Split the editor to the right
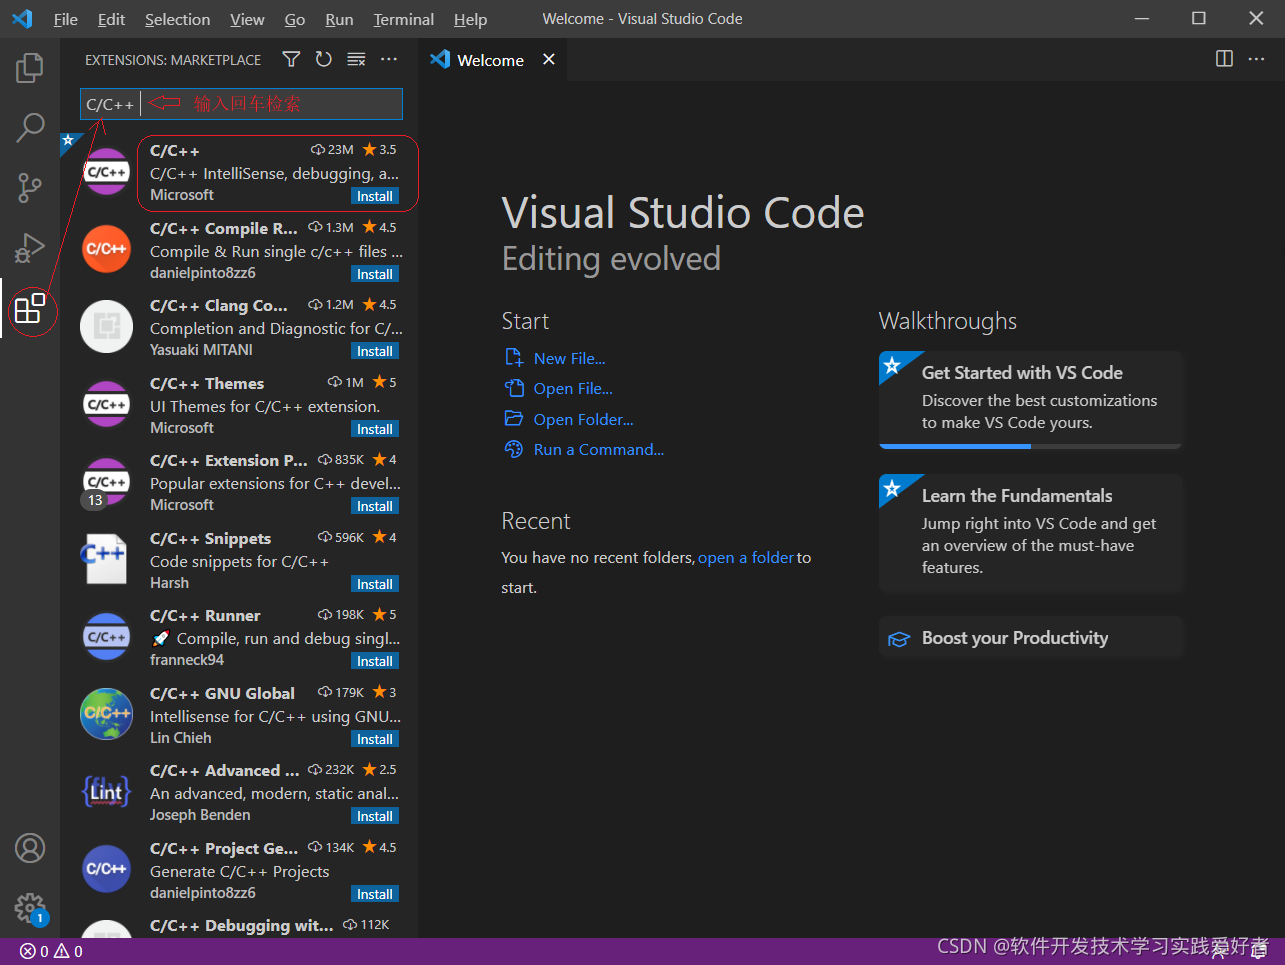This screenshot has height=965, width=1285. pyautogui.click(x=1224, y=59)
